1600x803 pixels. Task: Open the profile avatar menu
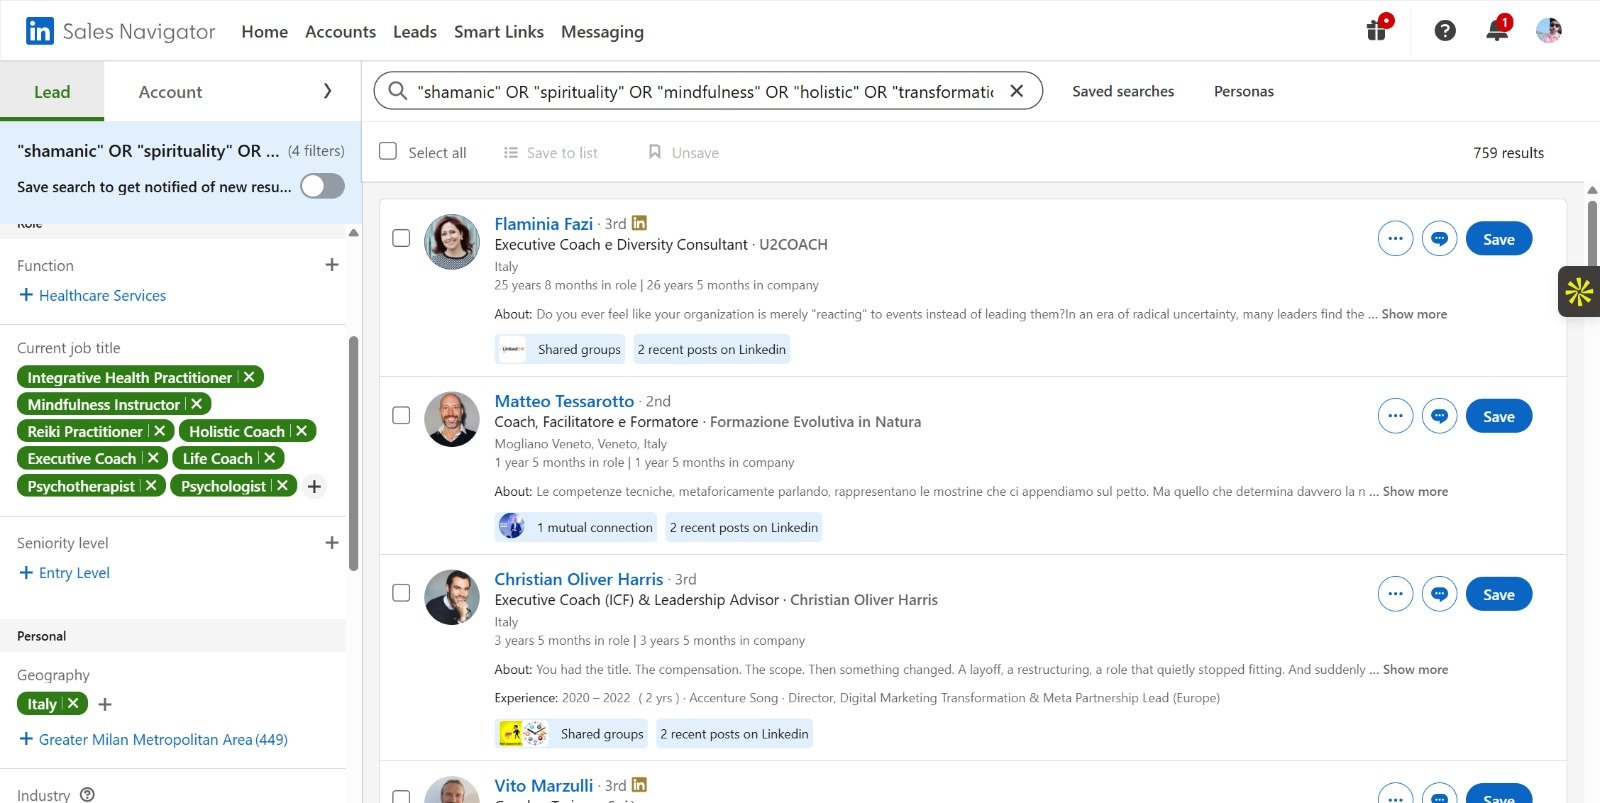1549,30
